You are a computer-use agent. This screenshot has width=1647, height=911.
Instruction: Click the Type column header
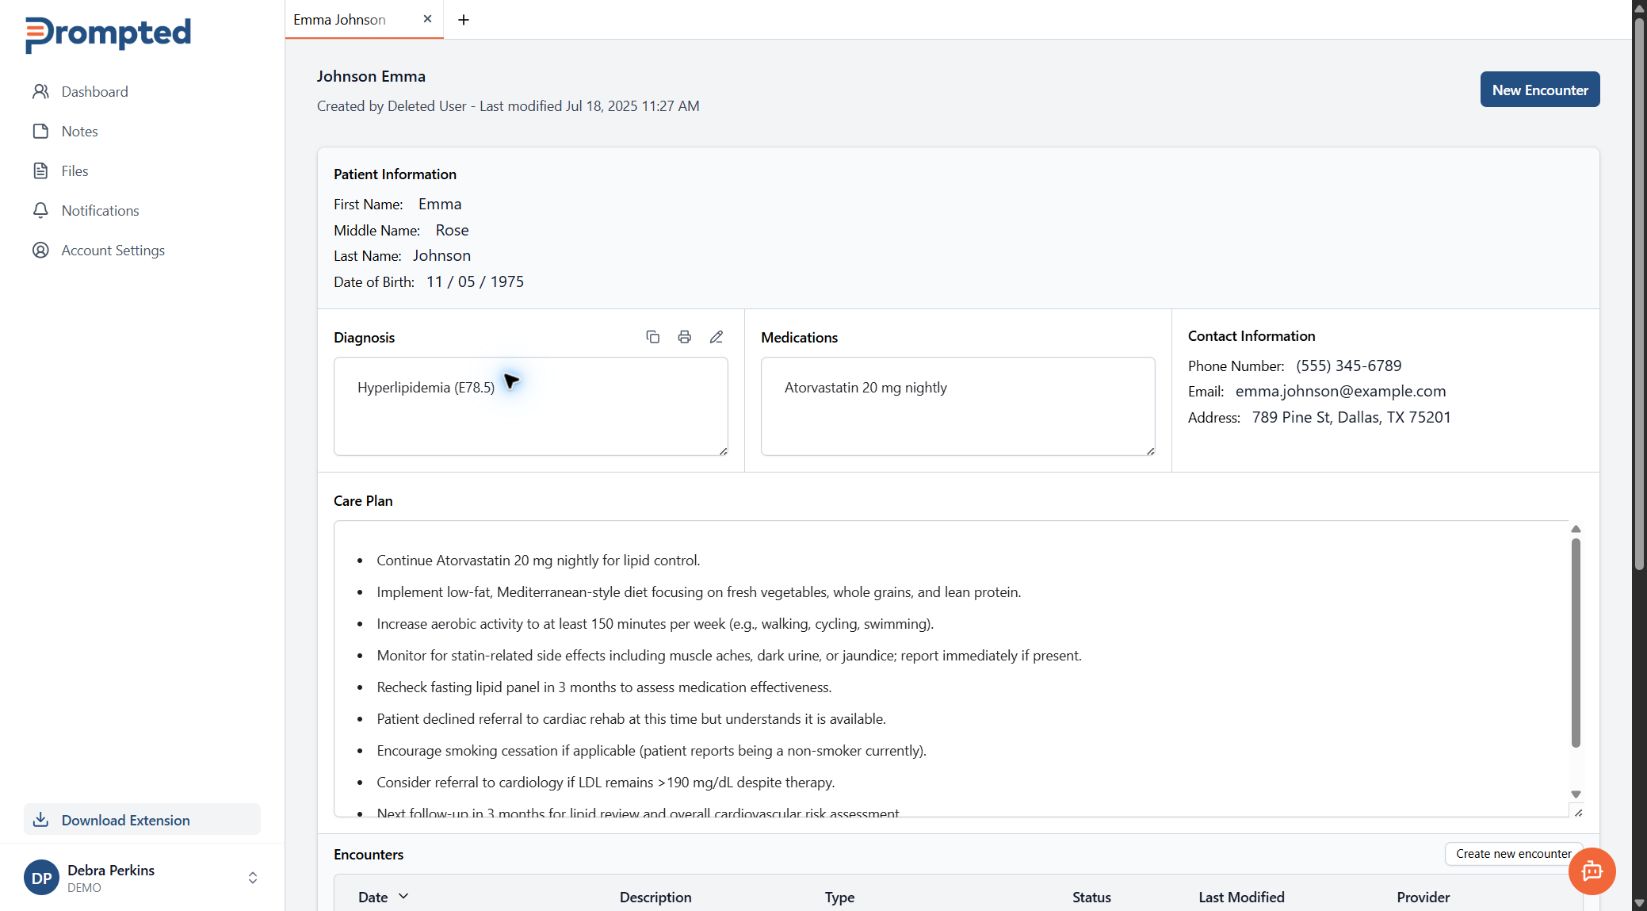tap(839, 897)
